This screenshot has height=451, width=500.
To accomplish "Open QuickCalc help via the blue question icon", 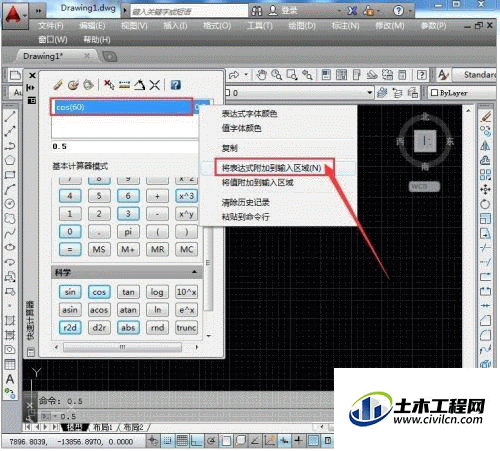I will click(x=176, y=85).
